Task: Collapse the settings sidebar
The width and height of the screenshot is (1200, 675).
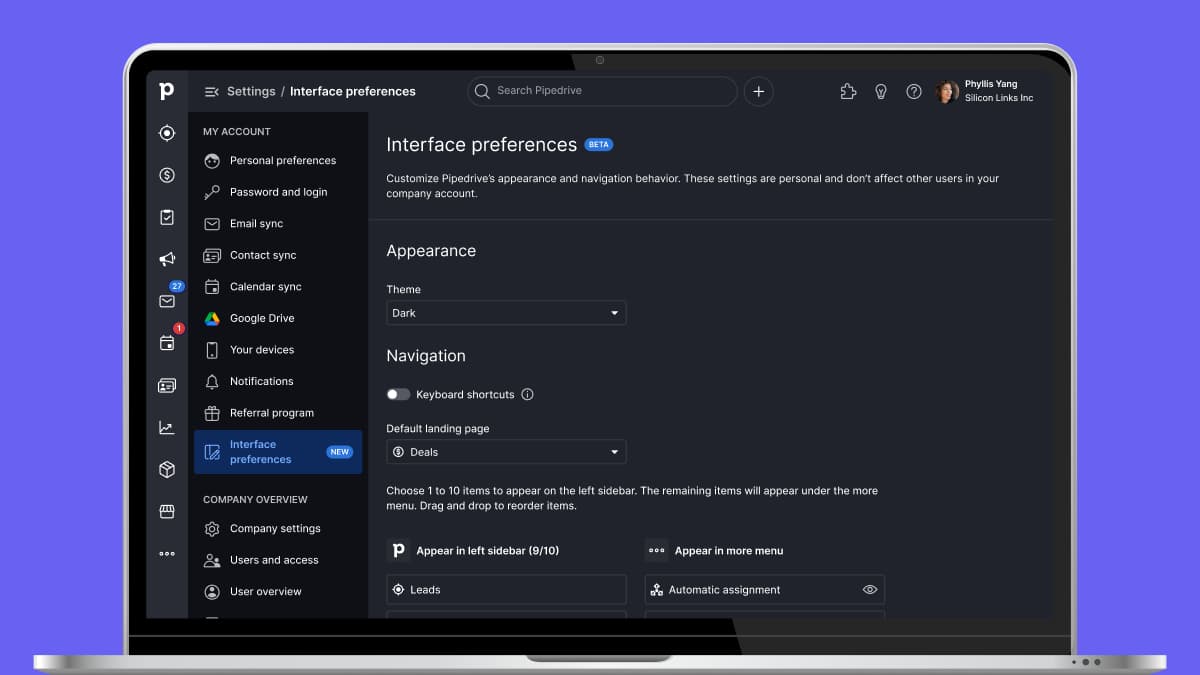Action: (211, 91)
